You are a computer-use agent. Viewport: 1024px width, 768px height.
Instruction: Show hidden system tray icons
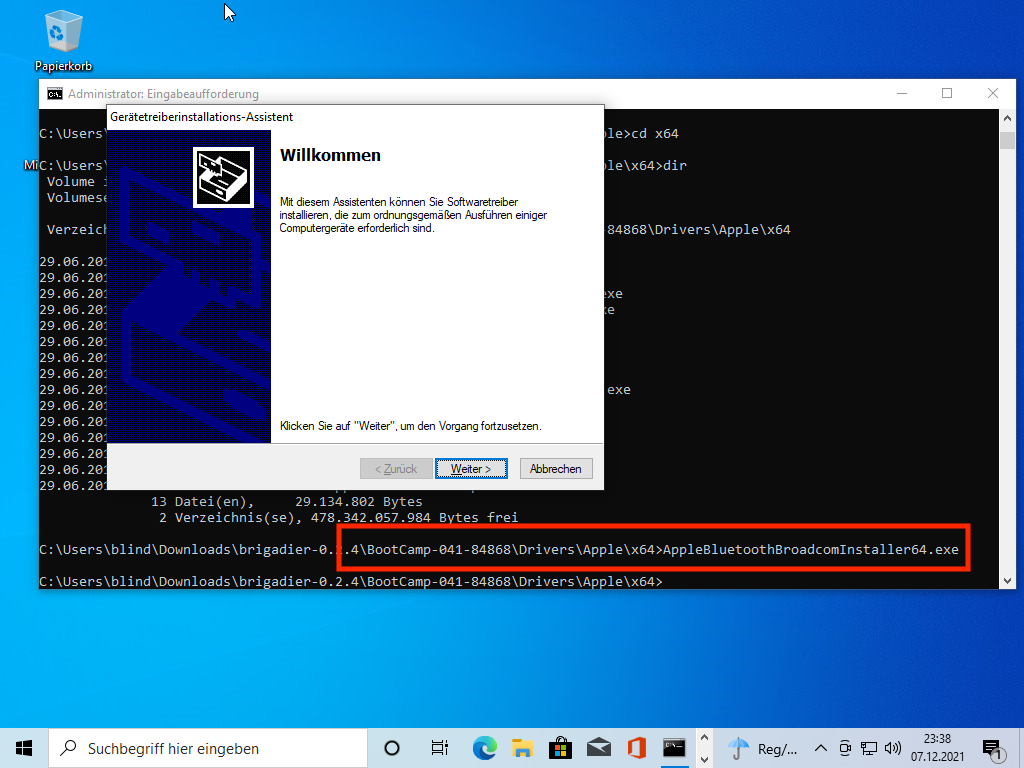[x=821, y=748]
